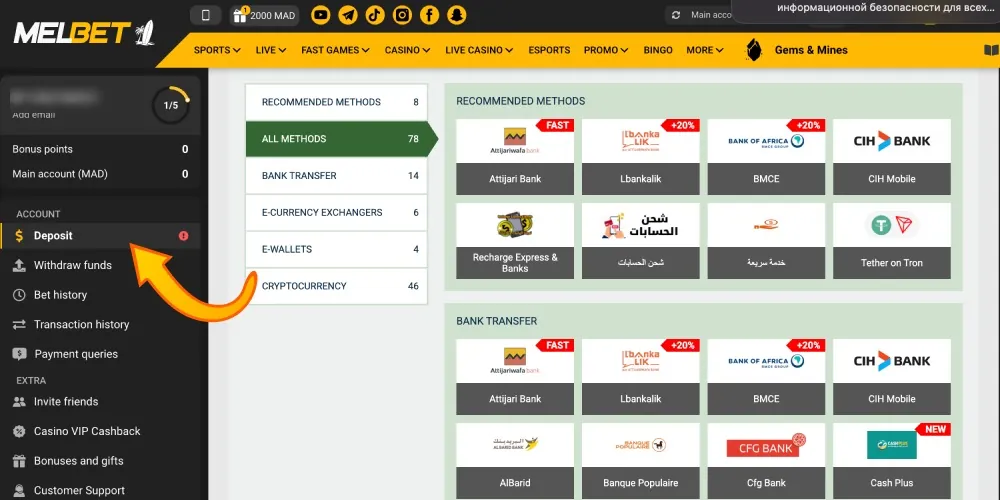Open the More dropdown in navigation

705,50
